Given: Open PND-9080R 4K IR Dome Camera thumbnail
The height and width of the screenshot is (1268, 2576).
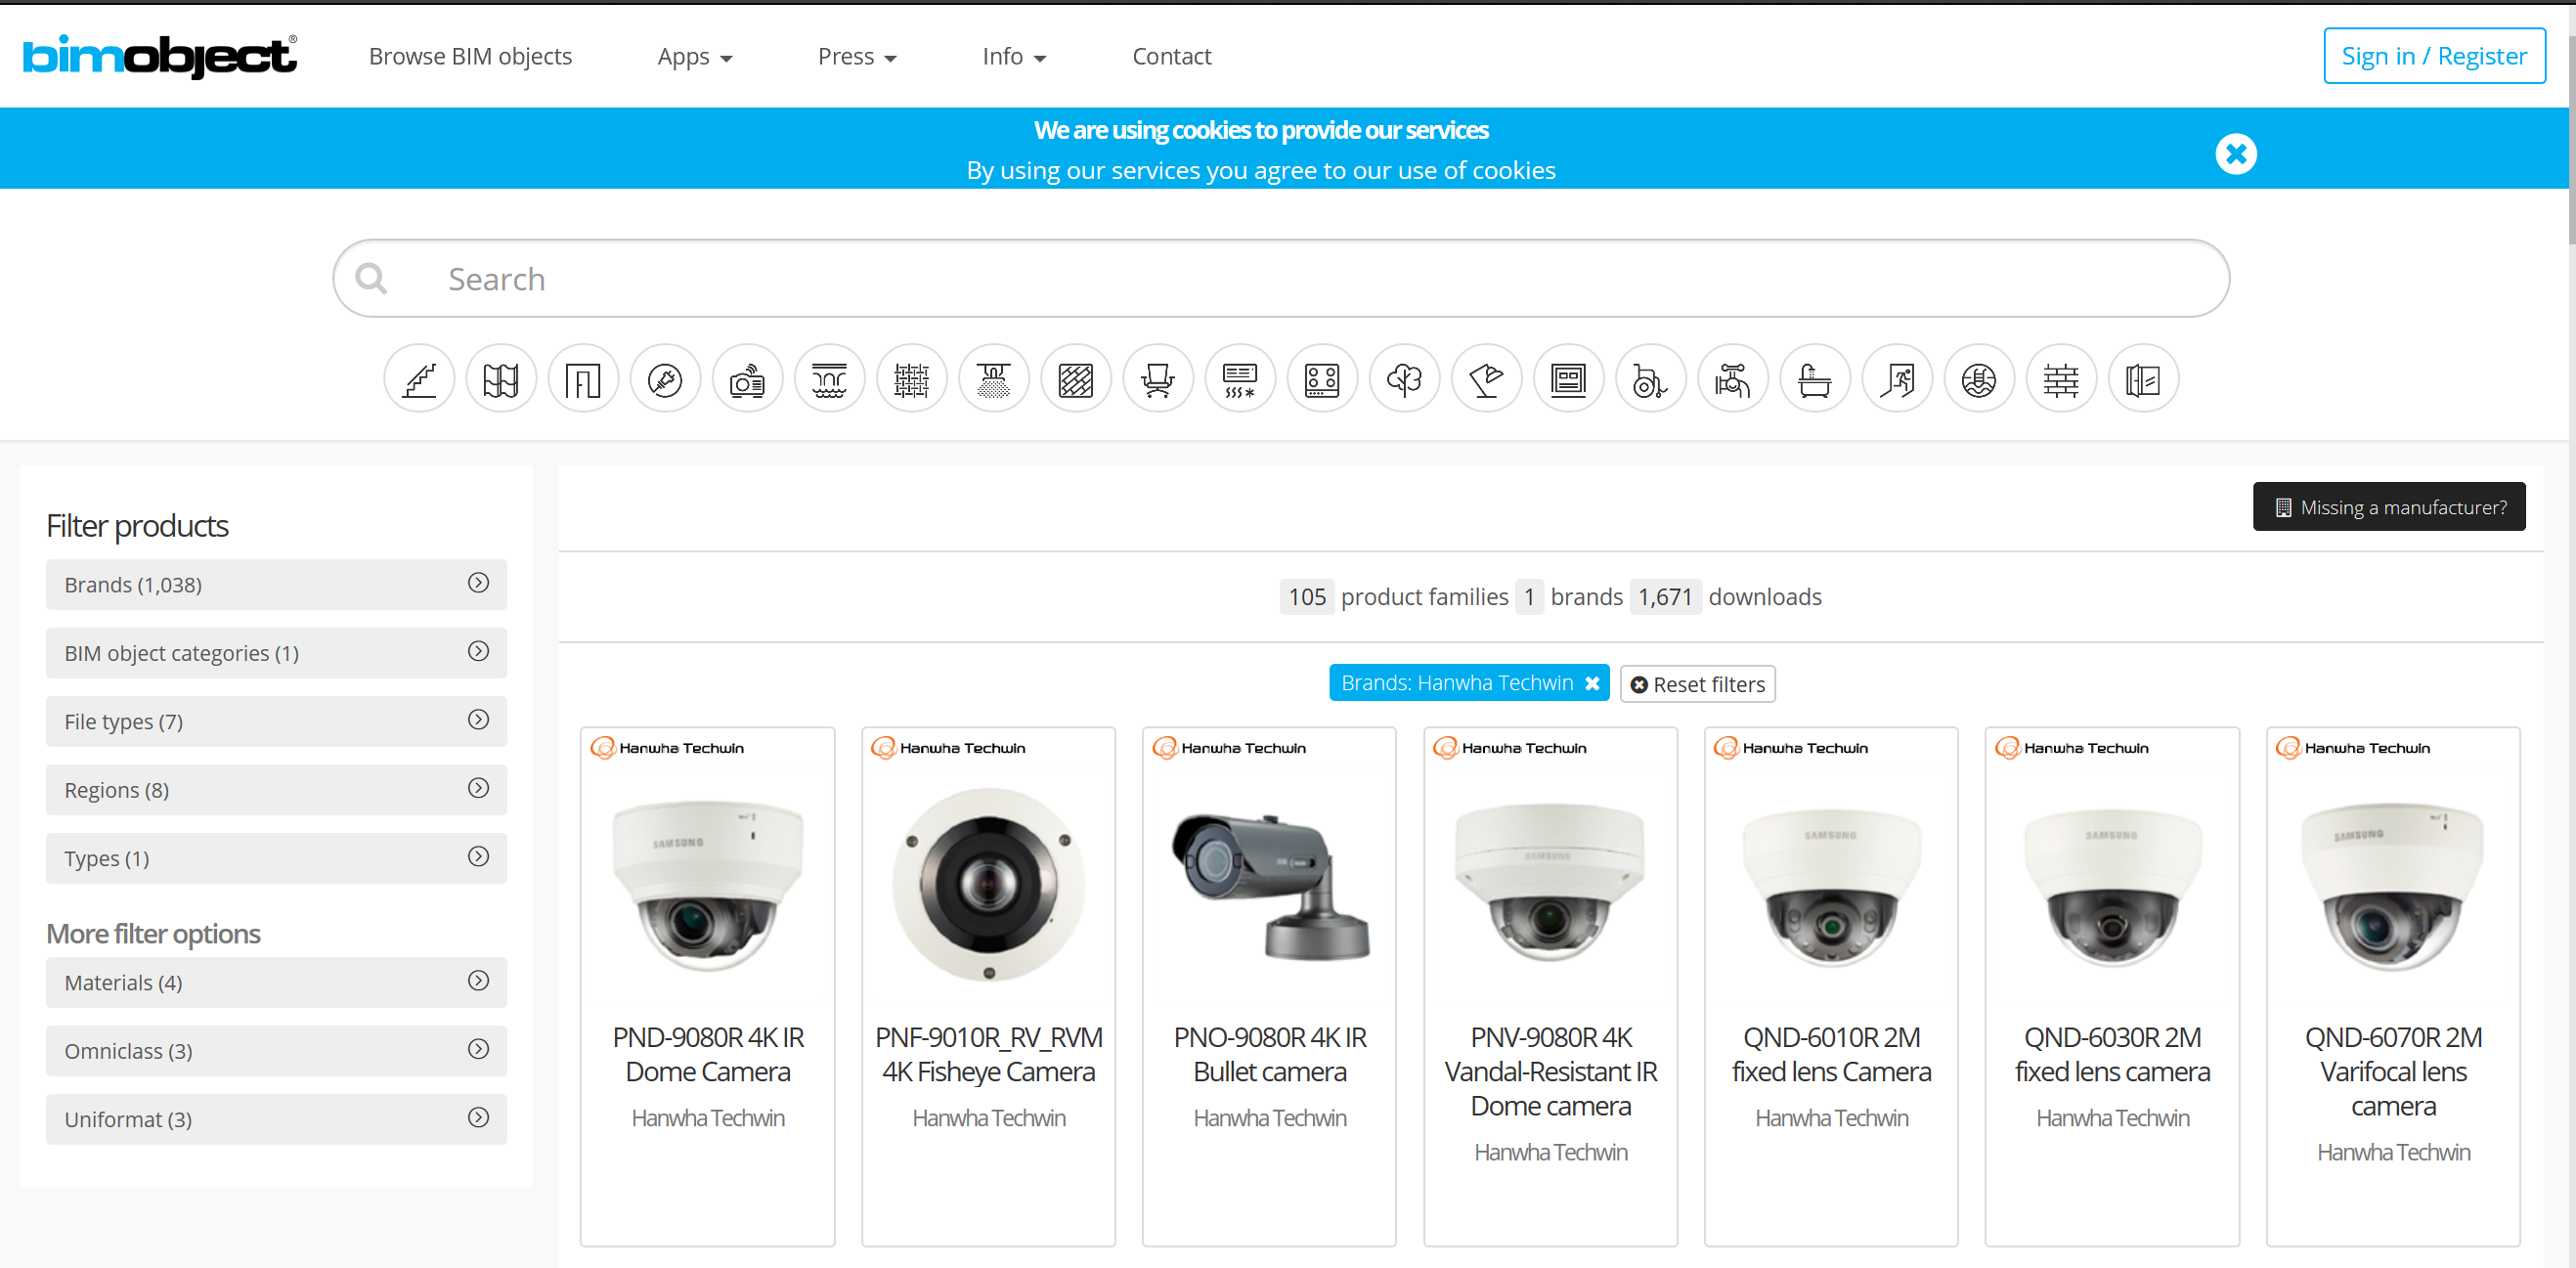Looking at the screenshot, I should tap(708, 885).
